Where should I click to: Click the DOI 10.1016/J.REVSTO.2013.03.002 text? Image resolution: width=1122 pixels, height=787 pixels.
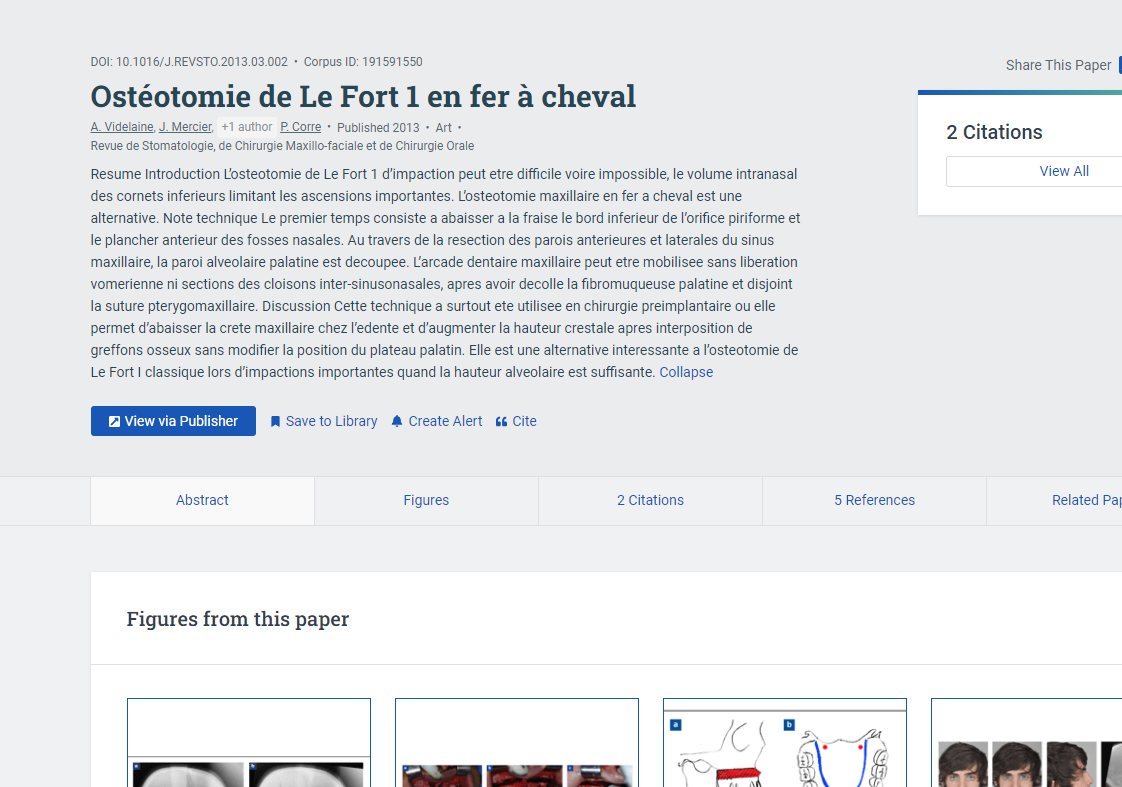(189, 62)
